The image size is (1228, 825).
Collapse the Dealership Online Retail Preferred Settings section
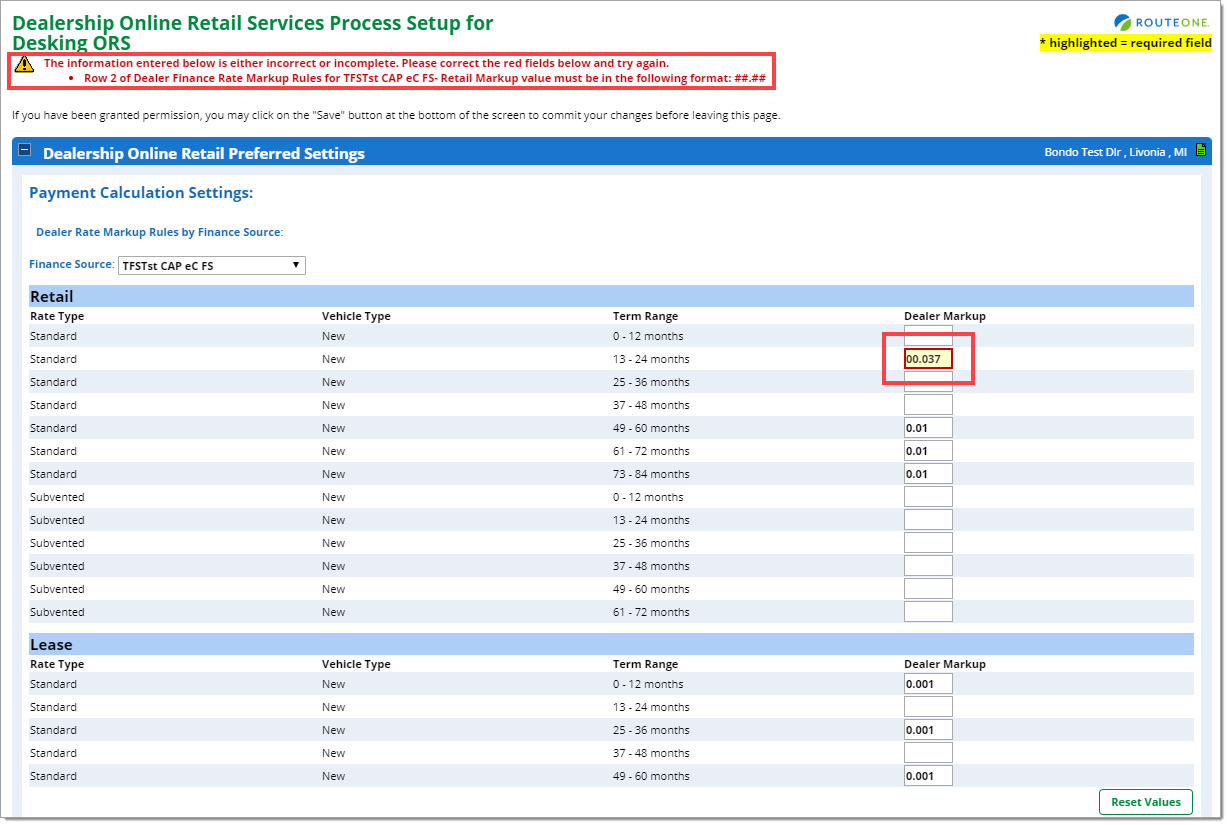click(25, 151)
